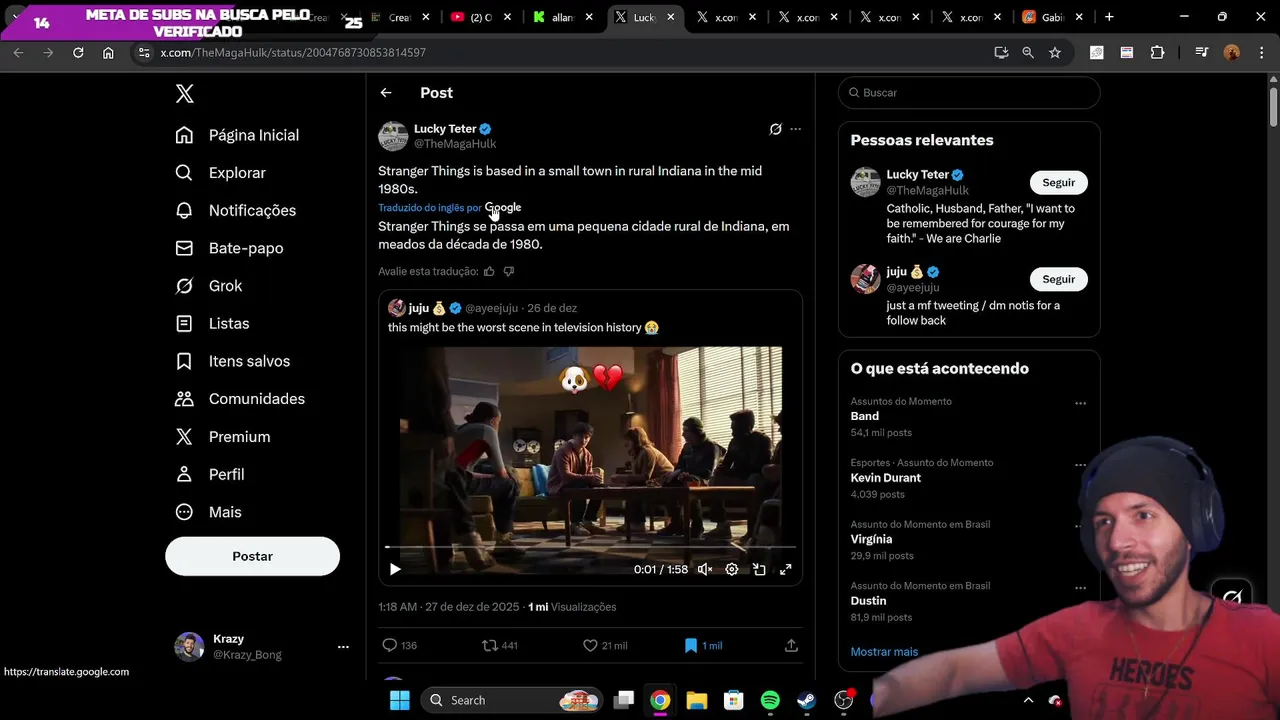Open picture-in-picture video icon
The image size is (1280, 720).
click(759, 569)
